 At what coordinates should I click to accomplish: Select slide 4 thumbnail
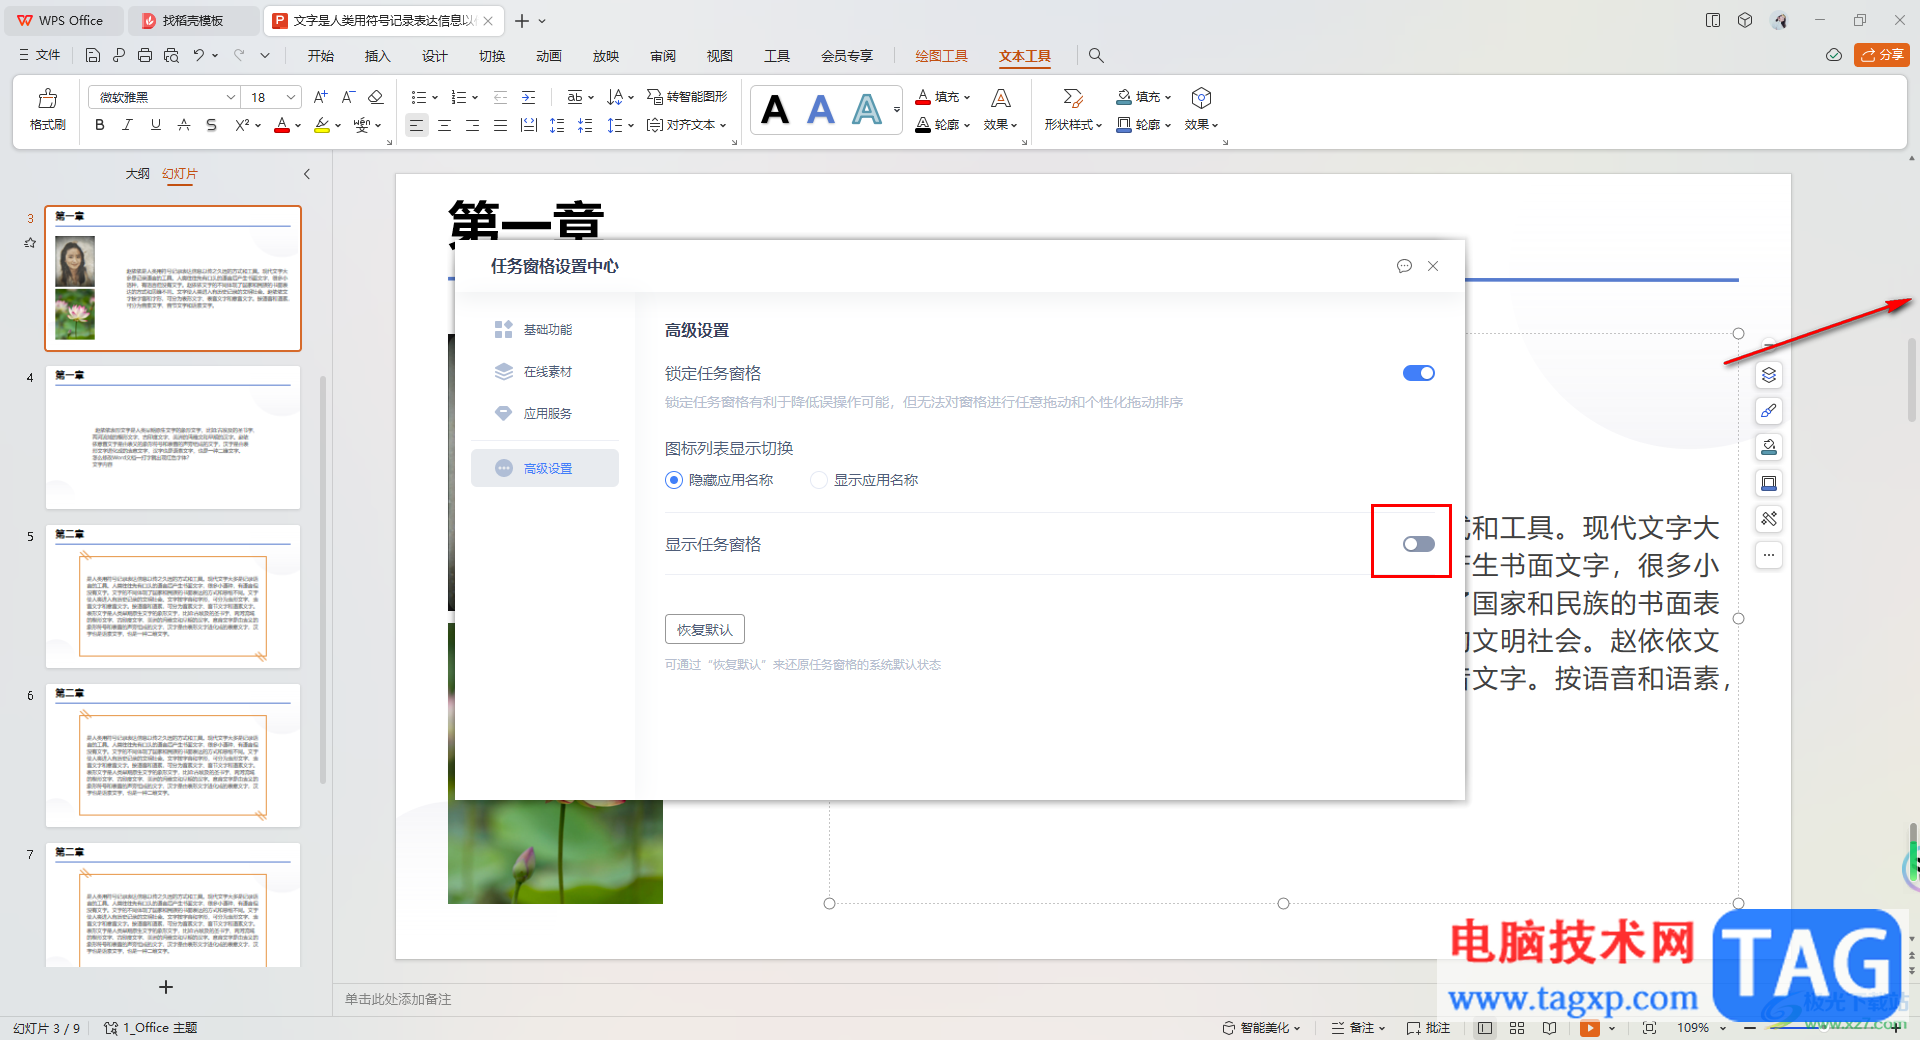click(173, 438)
